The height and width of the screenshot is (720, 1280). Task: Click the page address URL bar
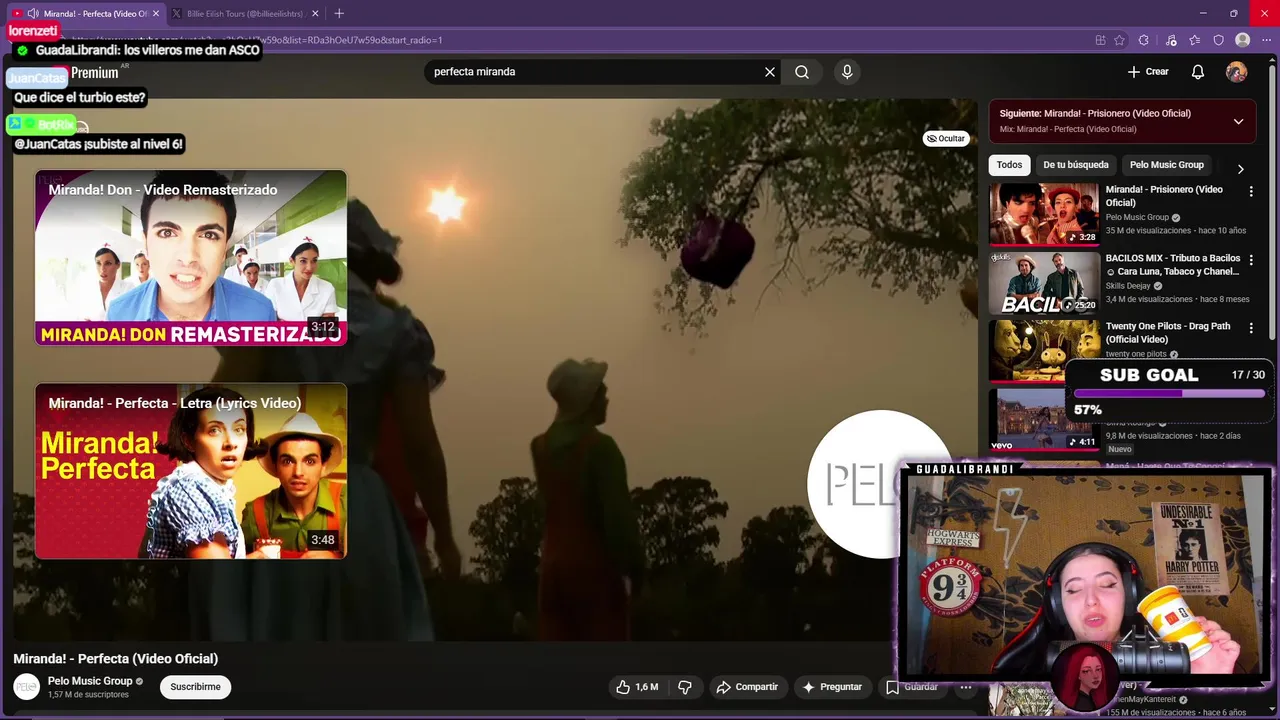pyautogui.click(x=580, y=40)
